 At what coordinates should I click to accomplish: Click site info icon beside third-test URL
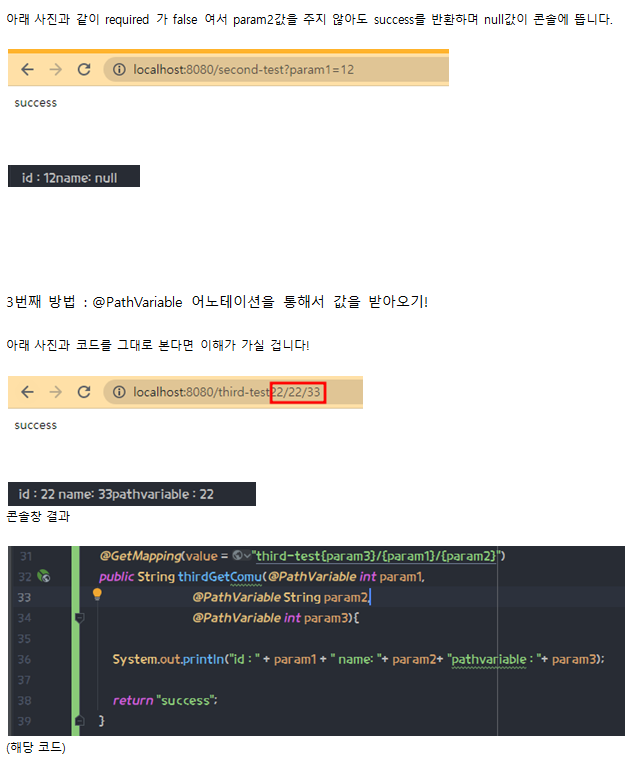pos(119,392)
